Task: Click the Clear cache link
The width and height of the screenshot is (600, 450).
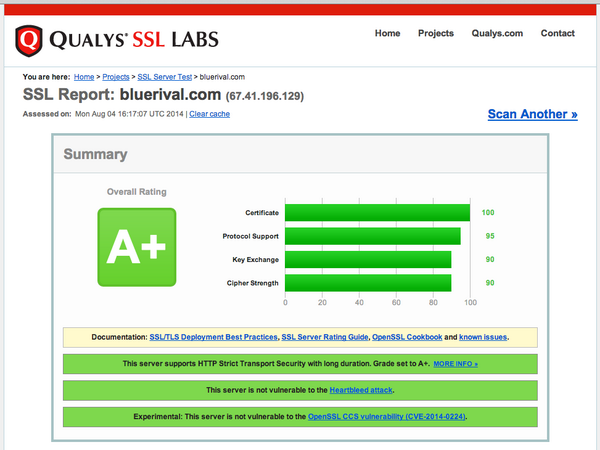Action: click(x=209, y=114)
